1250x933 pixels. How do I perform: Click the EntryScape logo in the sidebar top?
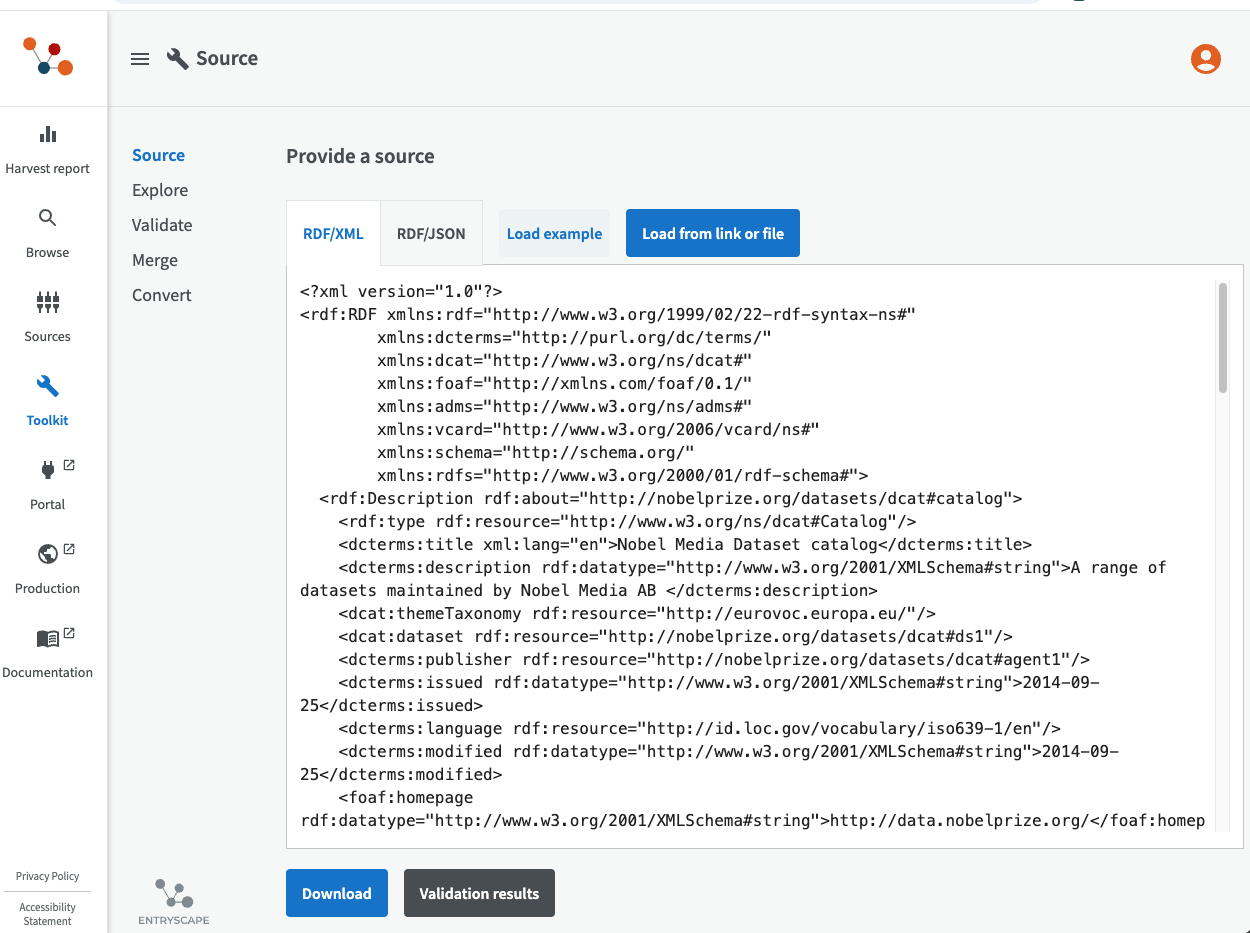[48, 56]
